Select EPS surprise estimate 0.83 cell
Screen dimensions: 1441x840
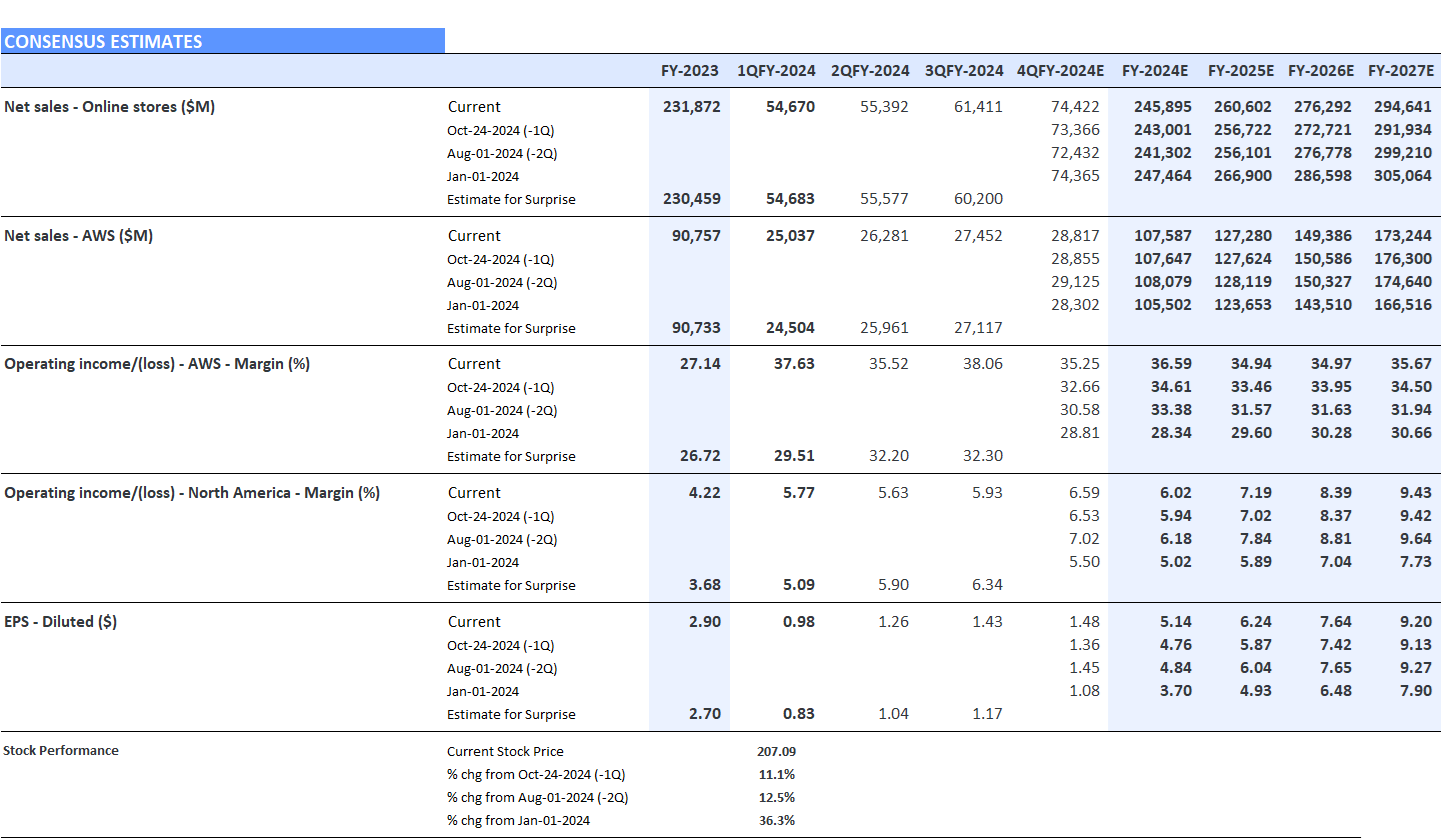pyautogui.click(x=799, y=714)
